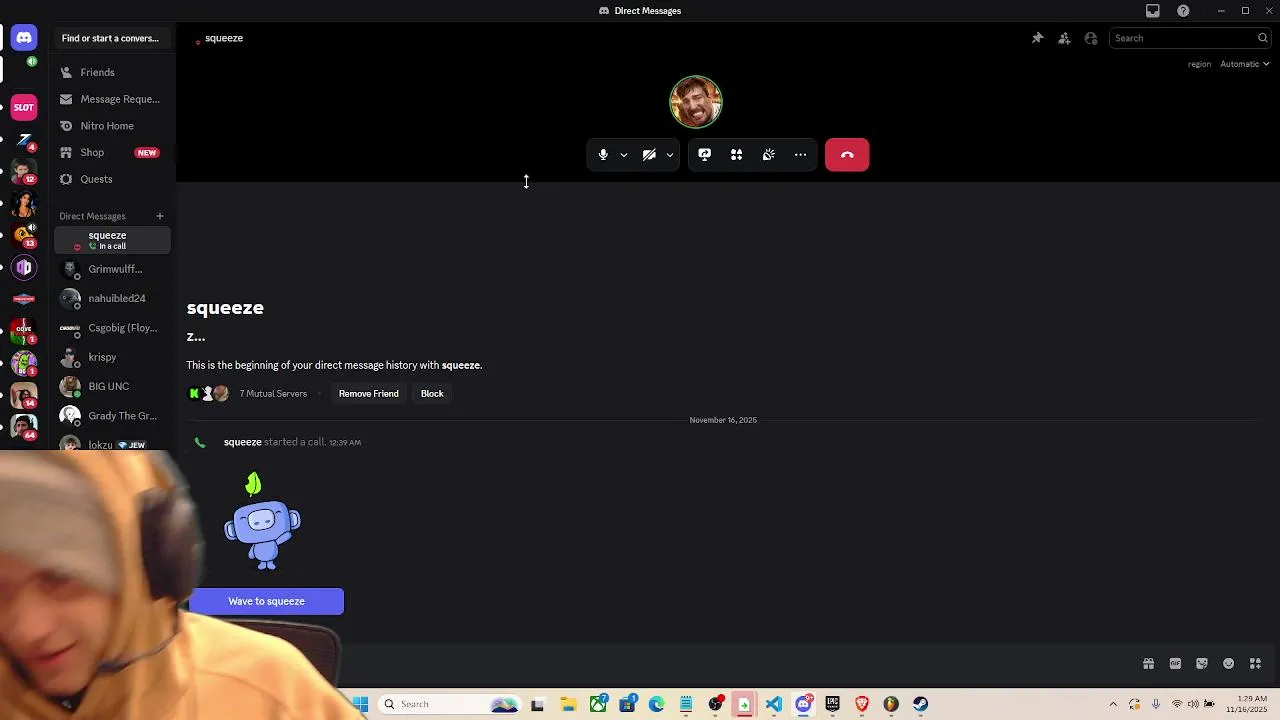Show hidden system tray icons

(x=1113, y=704)
